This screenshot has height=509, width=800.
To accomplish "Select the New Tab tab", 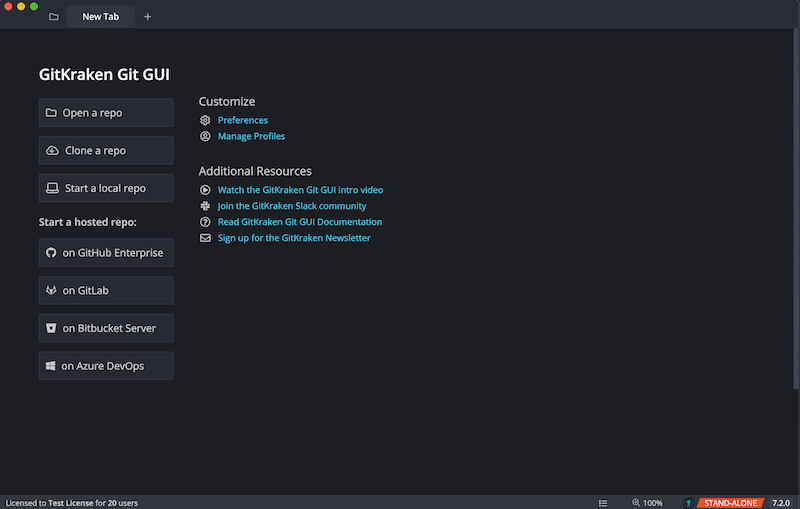I will [x=100, y=17].
